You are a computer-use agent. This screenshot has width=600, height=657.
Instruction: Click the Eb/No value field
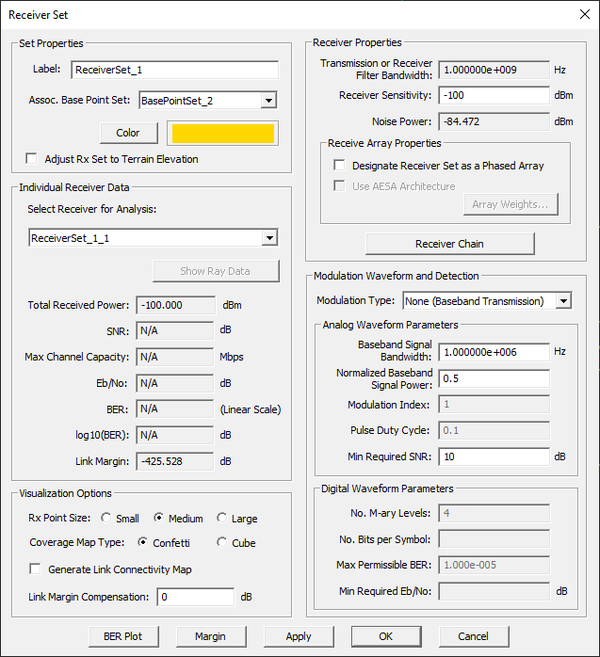click(x=175, y=383)
